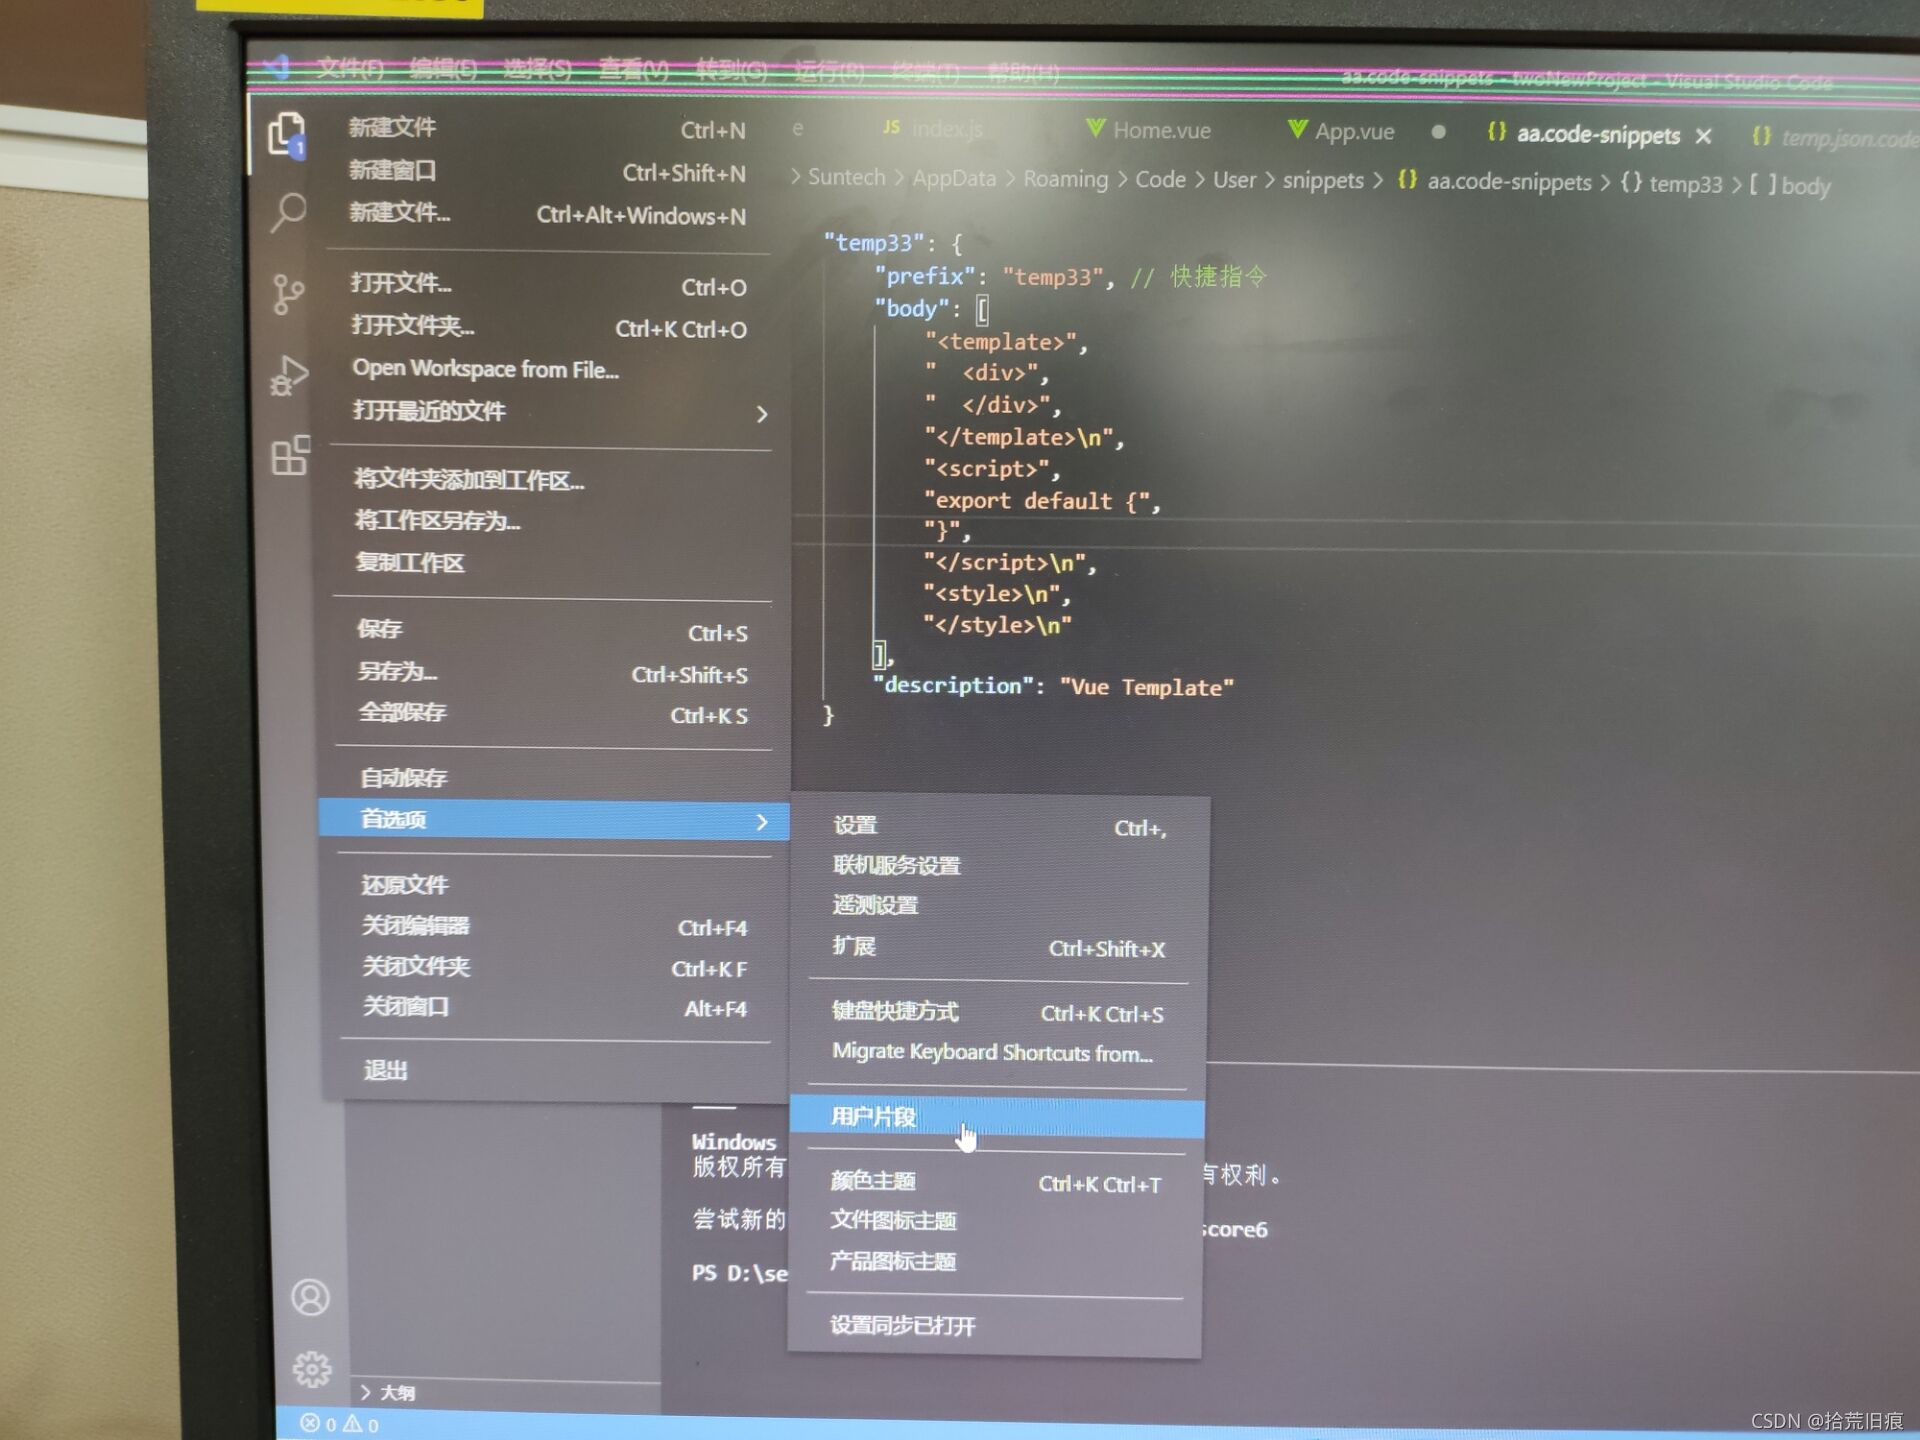Image resolution: width=1920 pixels, height=1440 pixels.
Task: Click the Code breadcrumb segment
Action: (x=1160, y=179)
